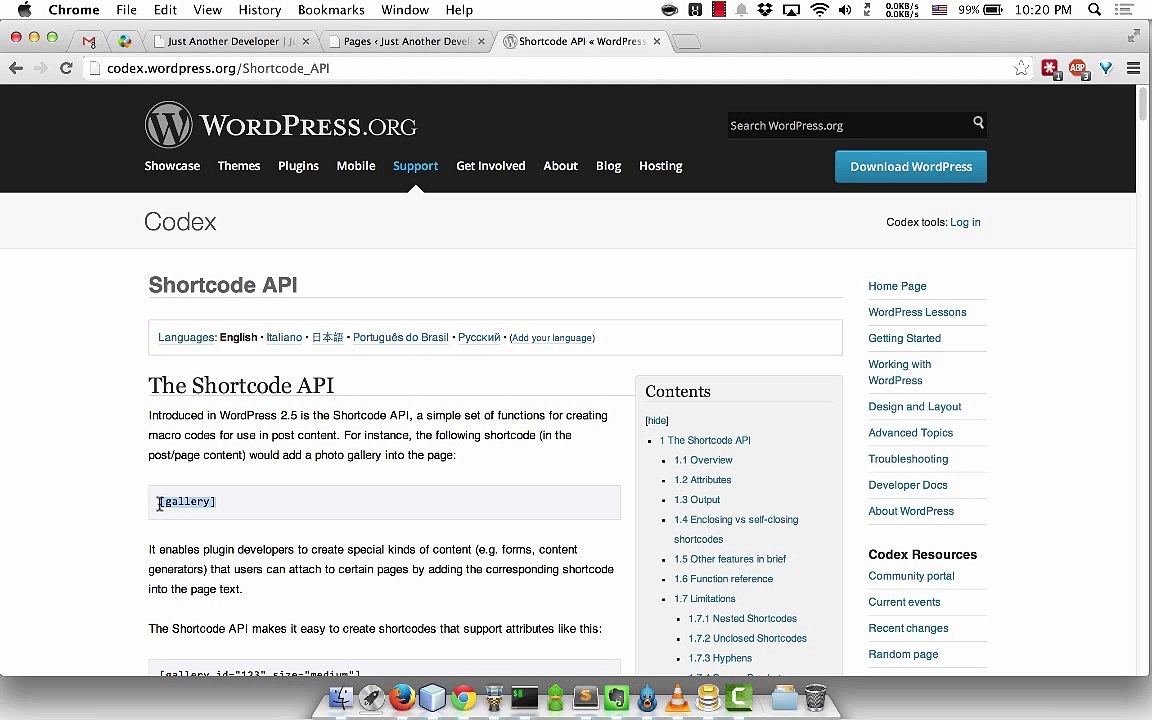Switch language to Português do Brasil
The height and width of the screenshot is (720, 1152).
pos(400,337)
